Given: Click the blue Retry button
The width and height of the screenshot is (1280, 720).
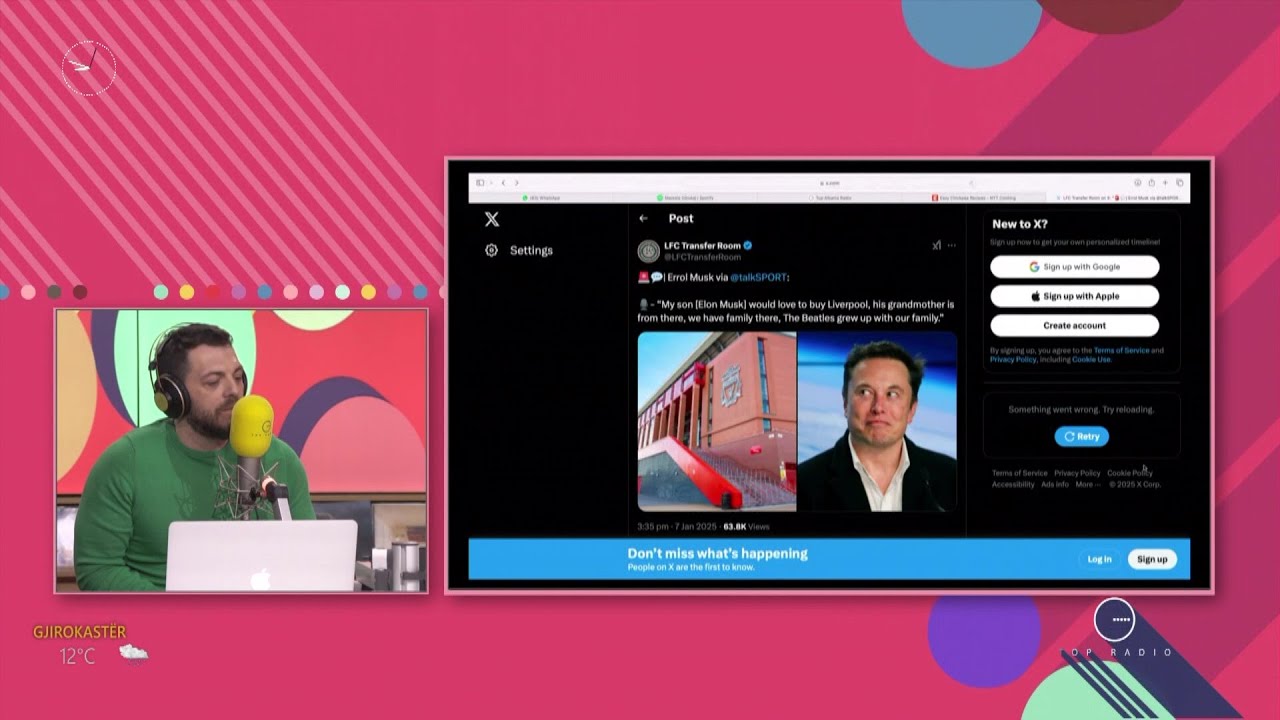Looking at the screenshot, I should pyautogui.click(x=1081, y=436).
